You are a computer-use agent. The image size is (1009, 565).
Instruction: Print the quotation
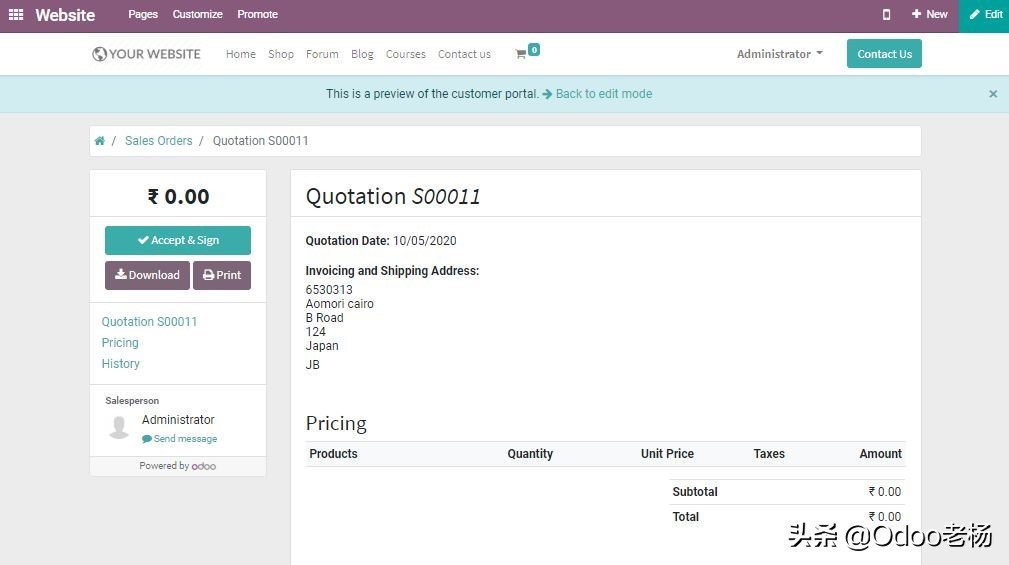222,275
